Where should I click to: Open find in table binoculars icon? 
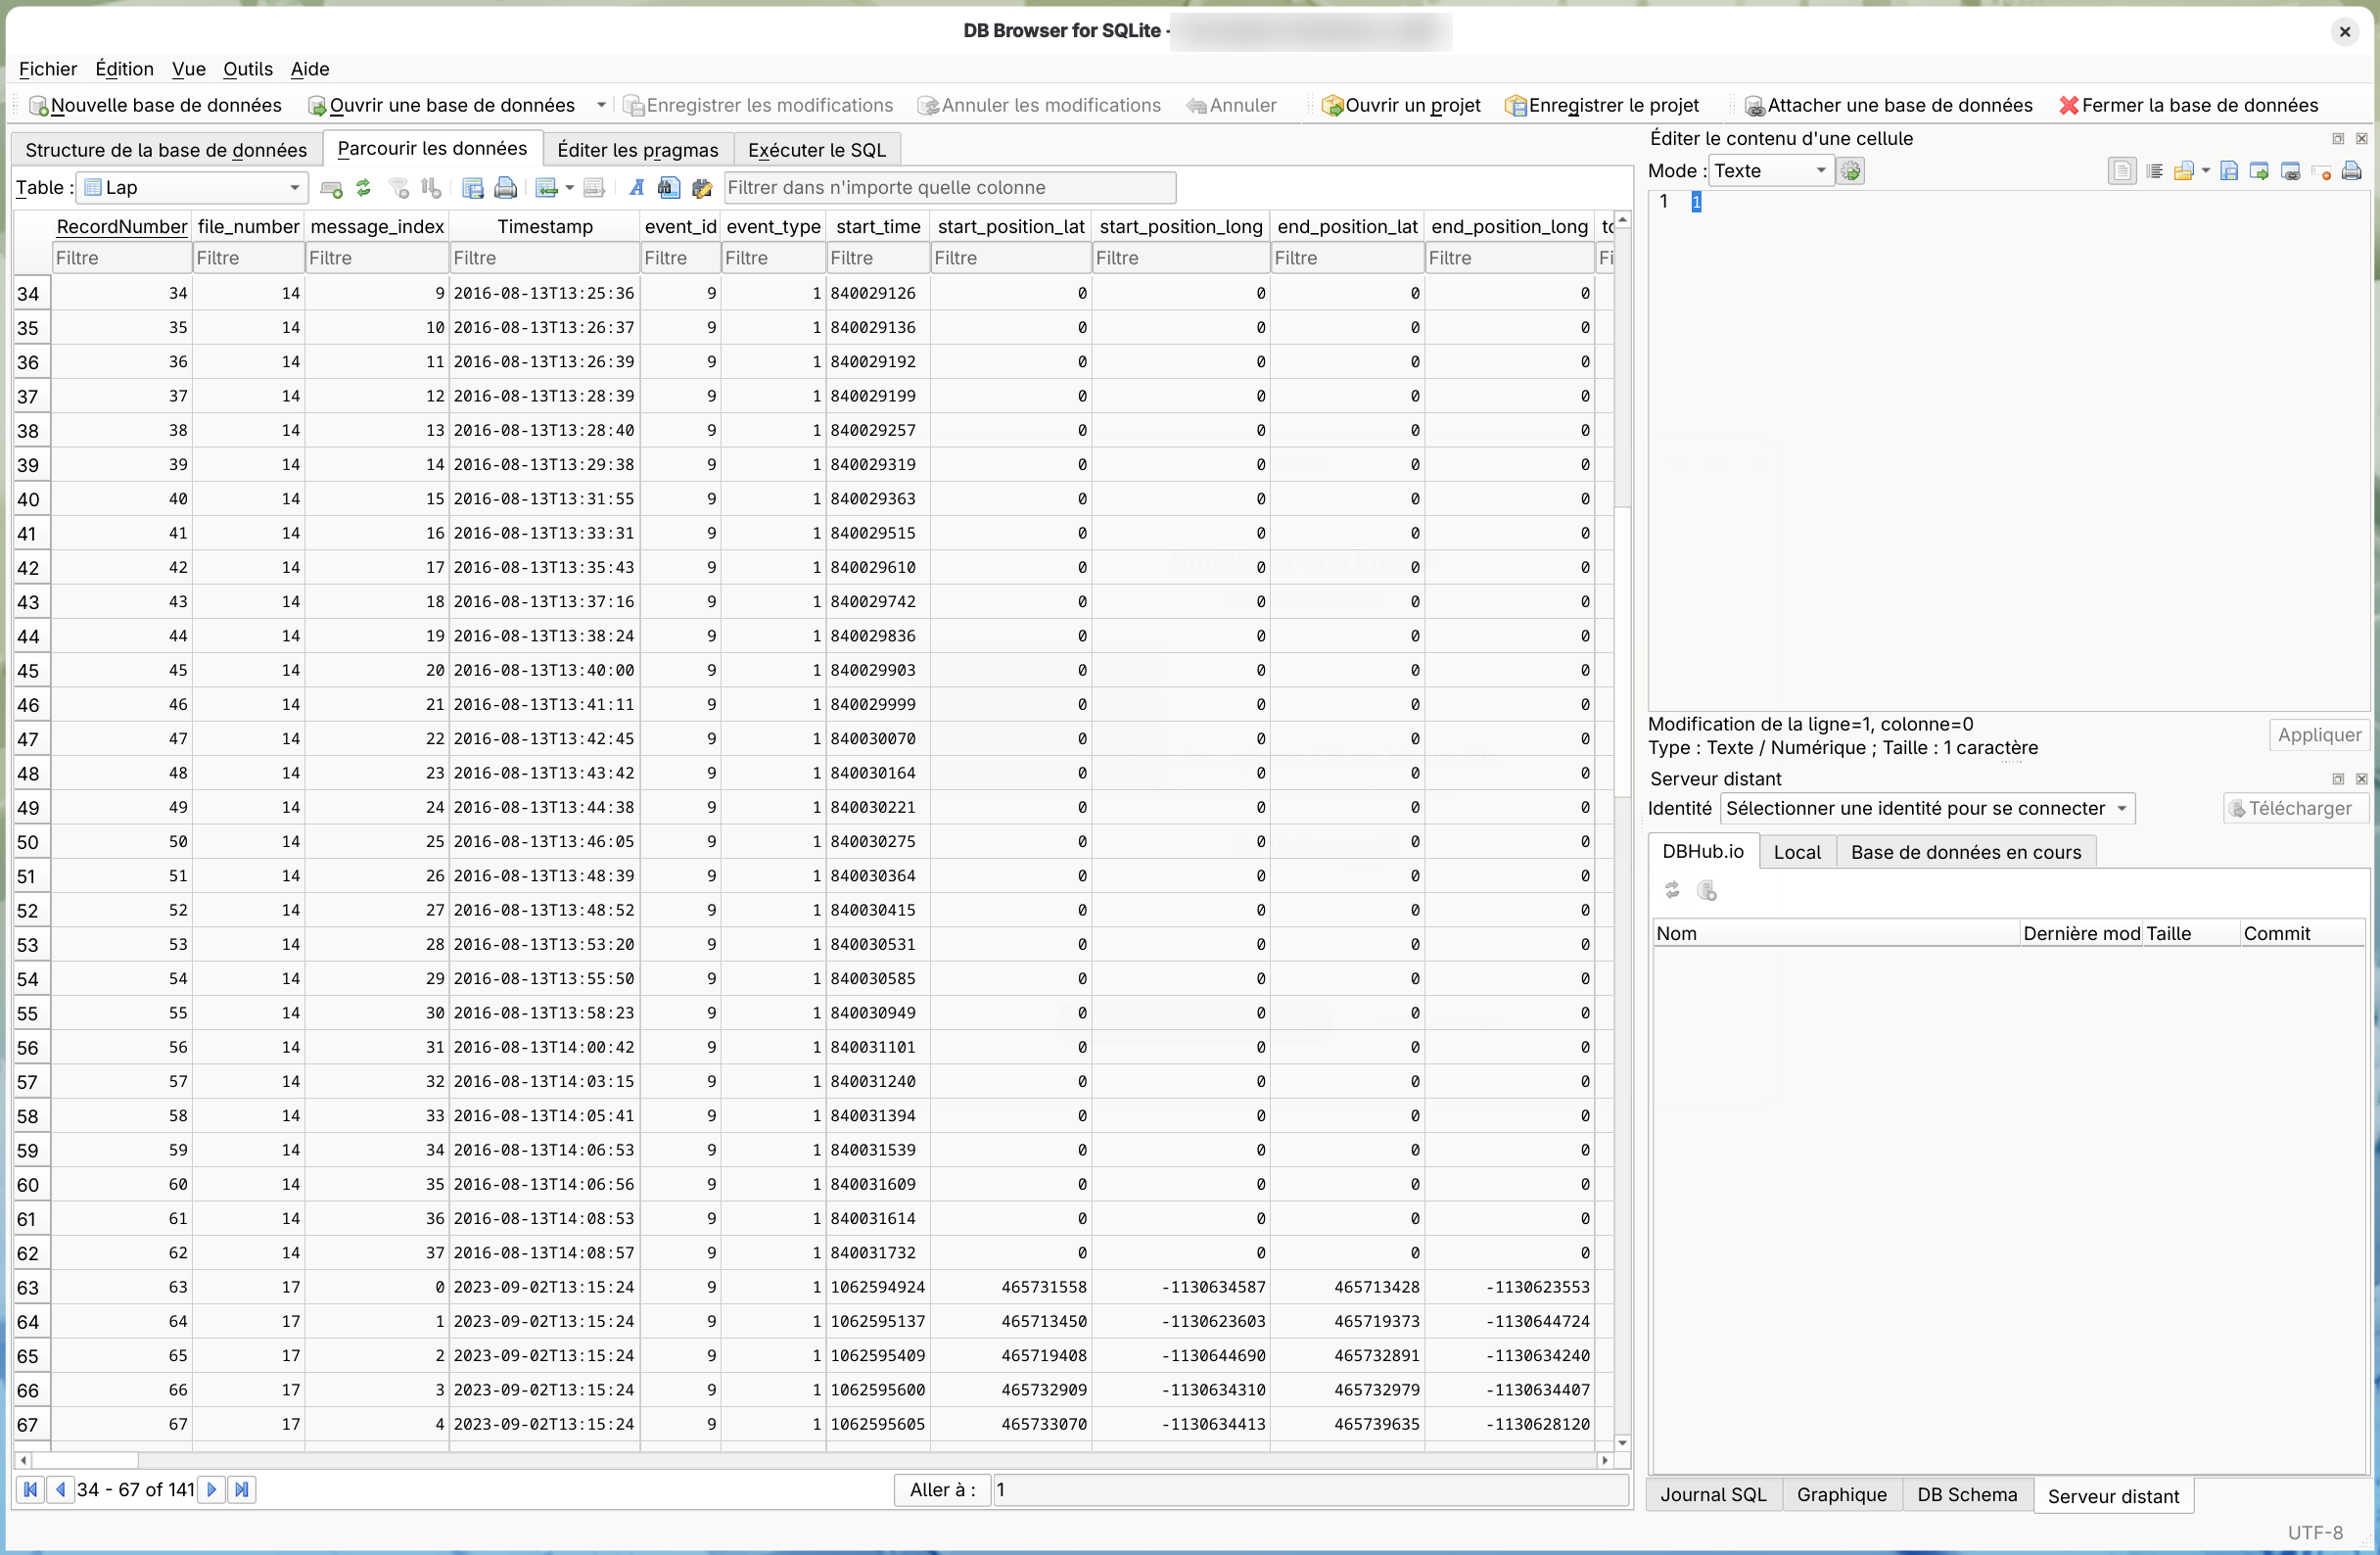tap(669, 188)
